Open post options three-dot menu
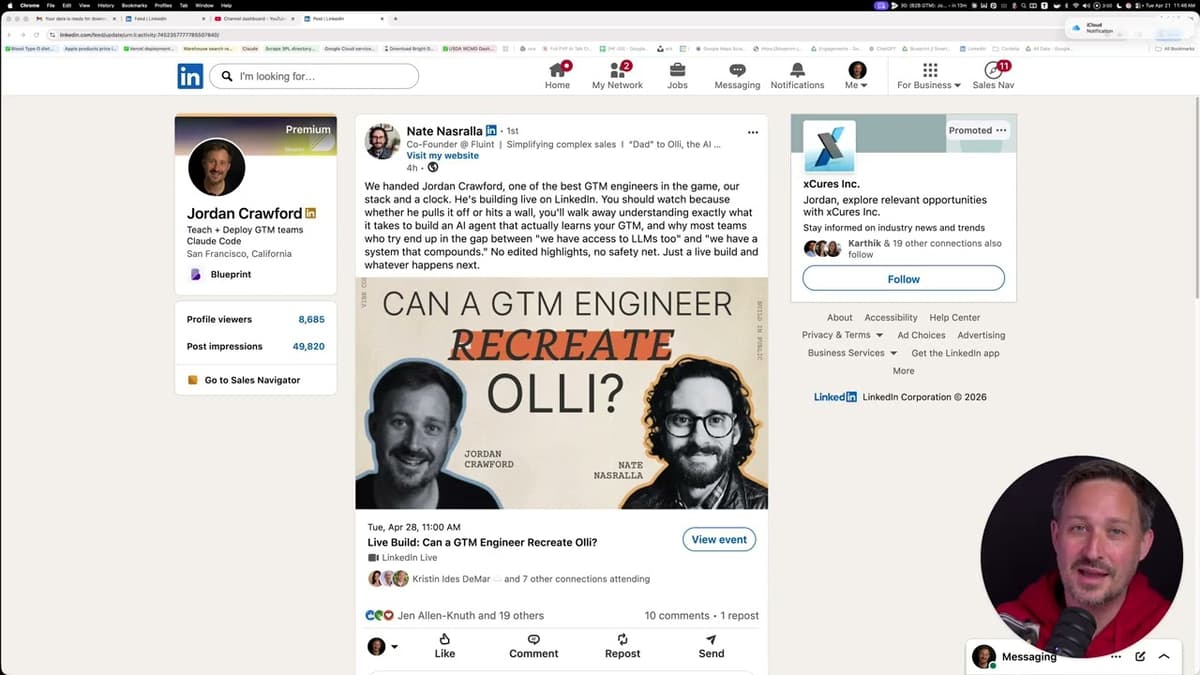 [x=753, y=132]
